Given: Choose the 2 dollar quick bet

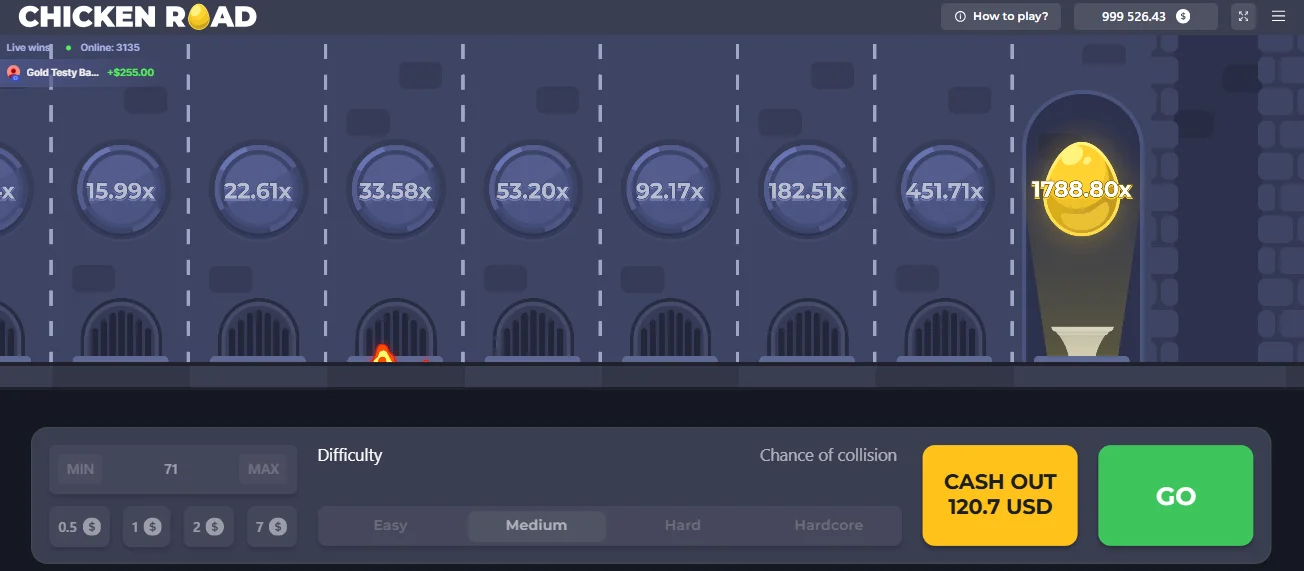Looking at the screenshot, I should click(208, 526).
